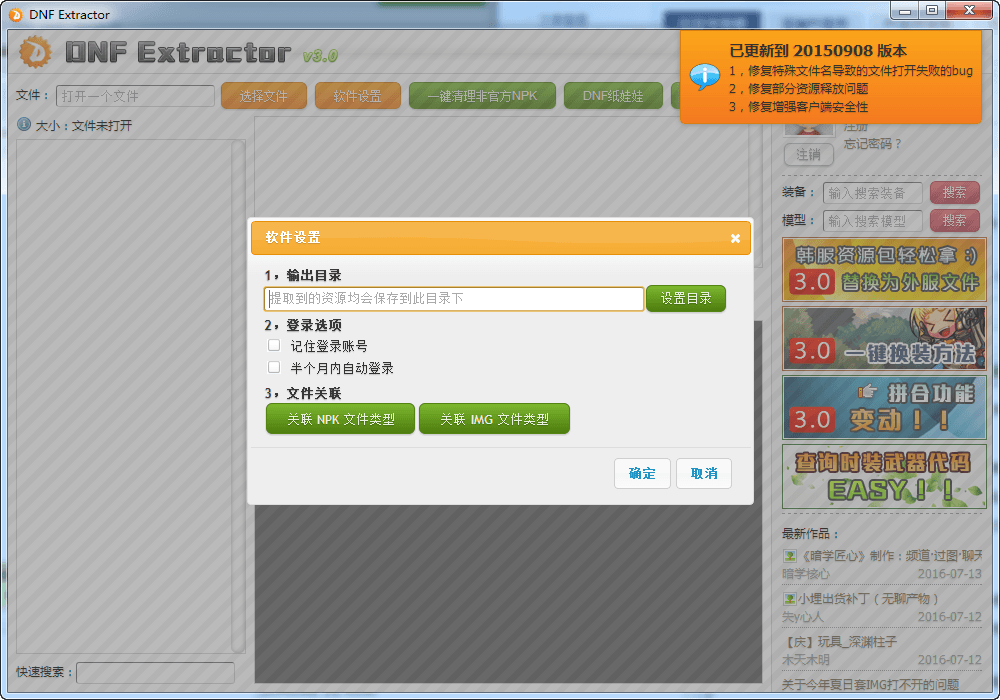Open the 拼合功能变动 banner
1000x700 pixels.
click(885, 407)
